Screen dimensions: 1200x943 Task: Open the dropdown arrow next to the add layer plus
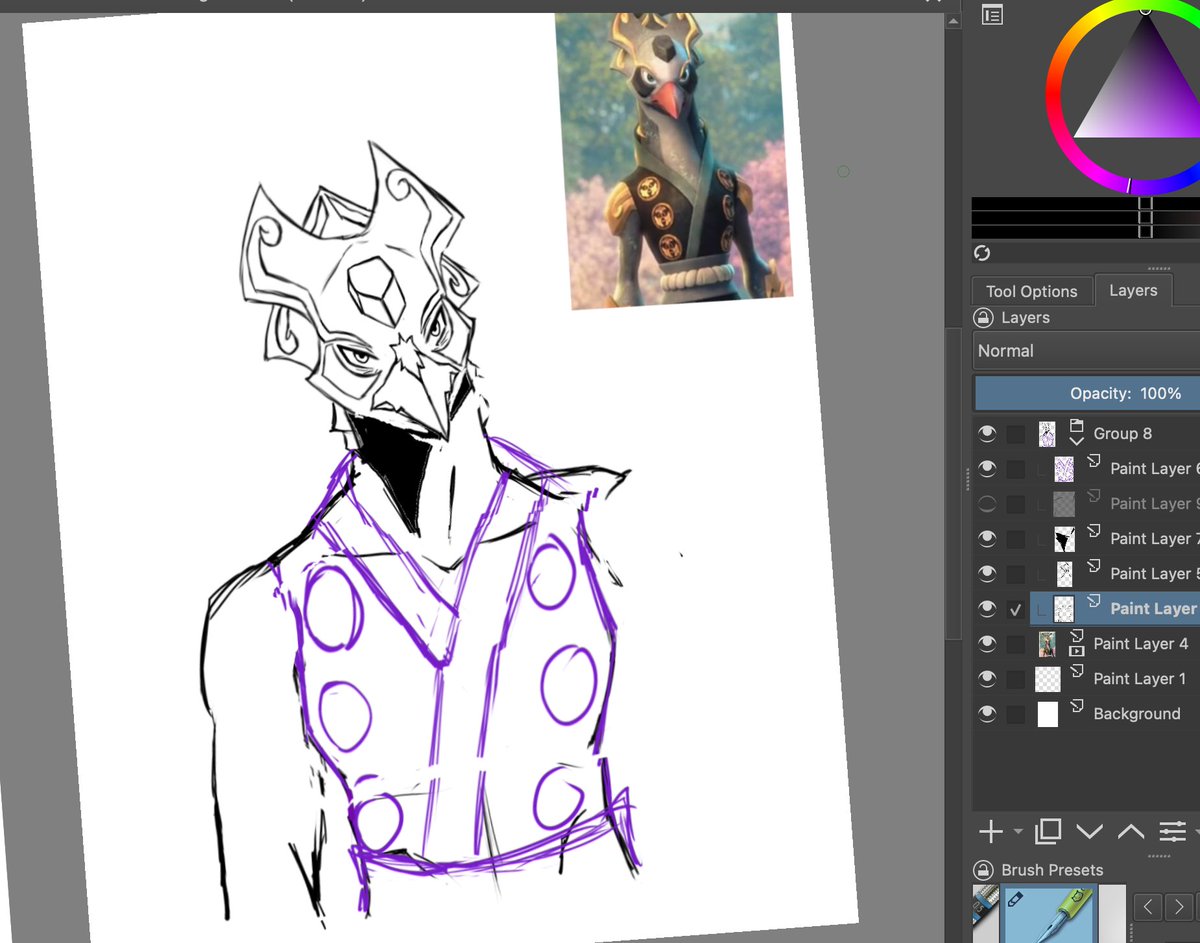click(1018, 832)
